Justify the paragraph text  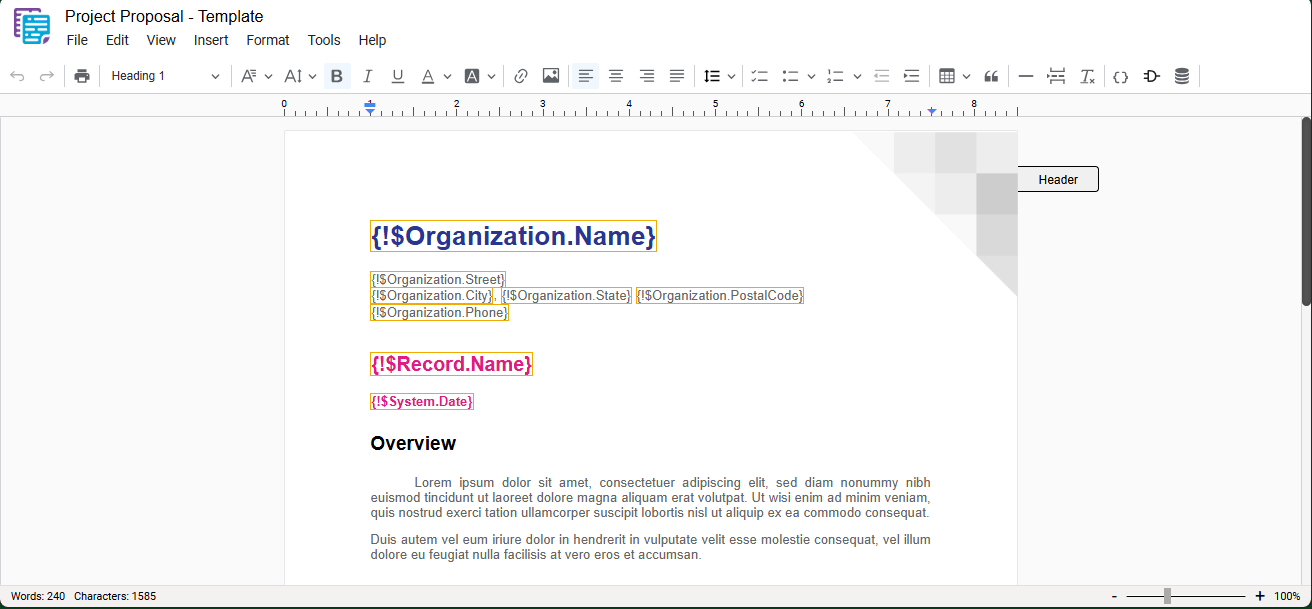click(x=677, y=76)
